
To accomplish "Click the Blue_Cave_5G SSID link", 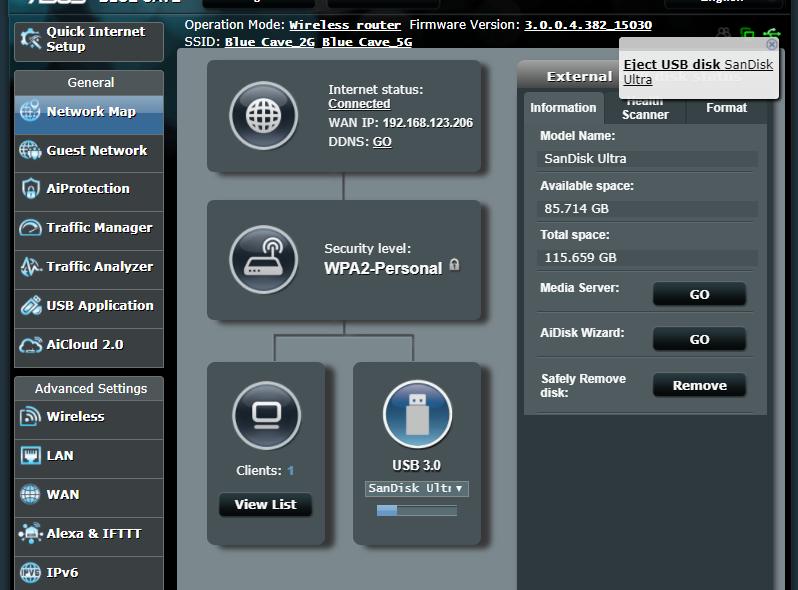I will [367, 42].
